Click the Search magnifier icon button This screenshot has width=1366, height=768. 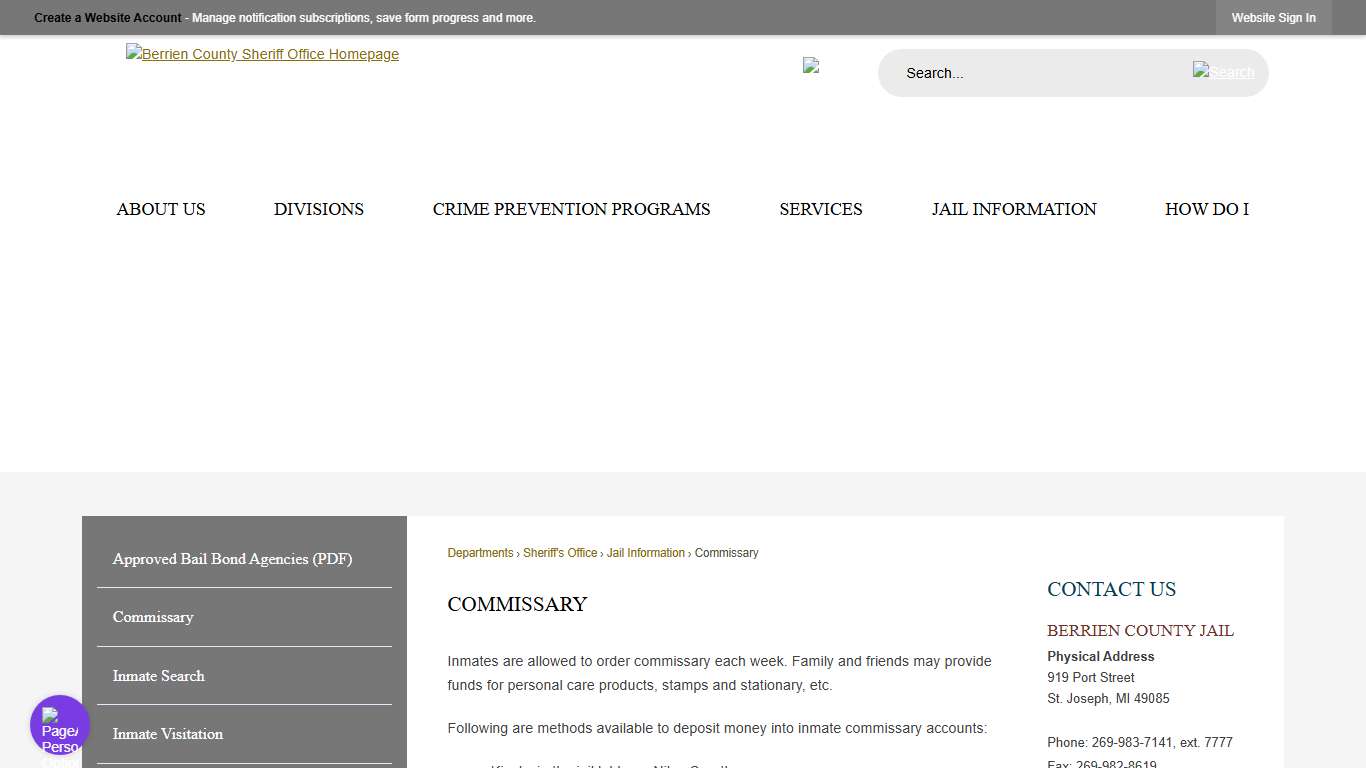click(1223, 71)
